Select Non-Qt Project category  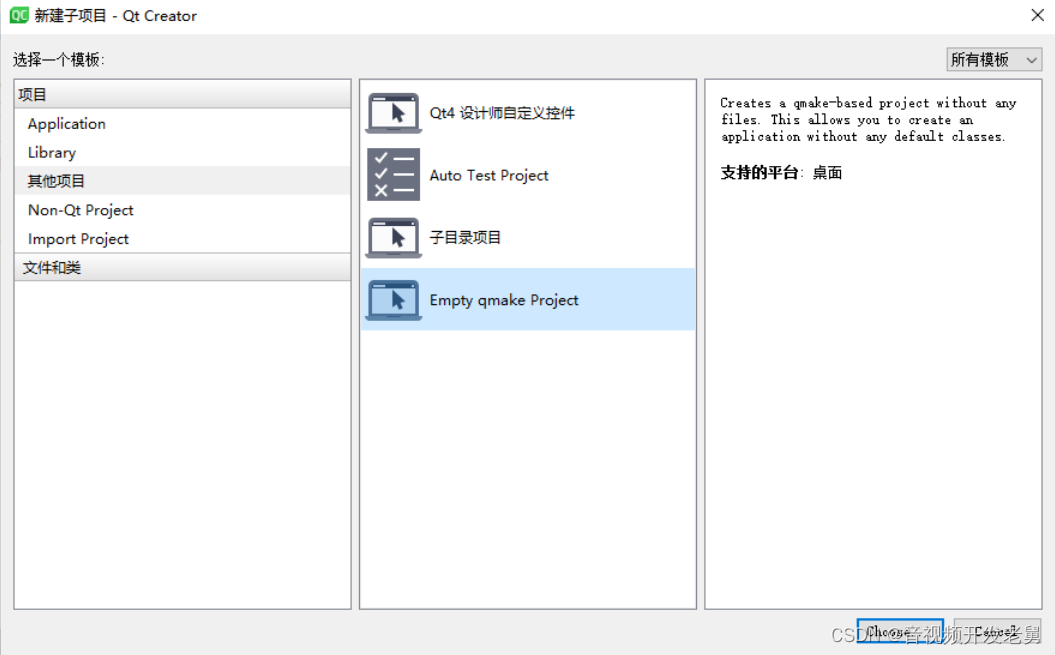click(80, 210)
